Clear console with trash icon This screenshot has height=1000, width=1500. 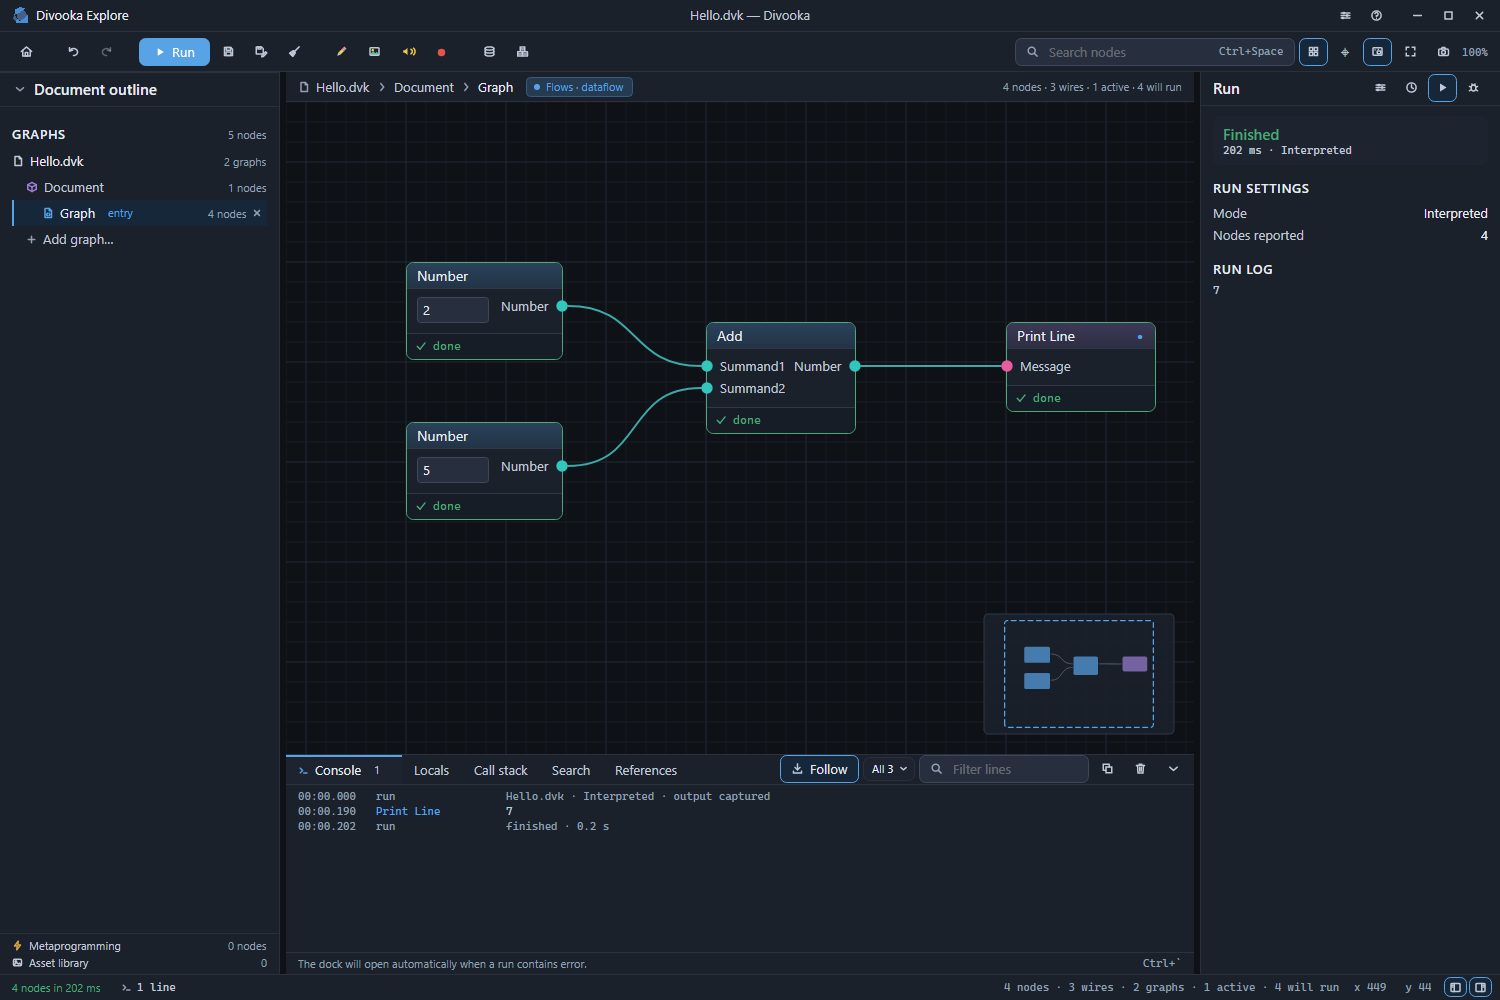[x=1140, y=769]
